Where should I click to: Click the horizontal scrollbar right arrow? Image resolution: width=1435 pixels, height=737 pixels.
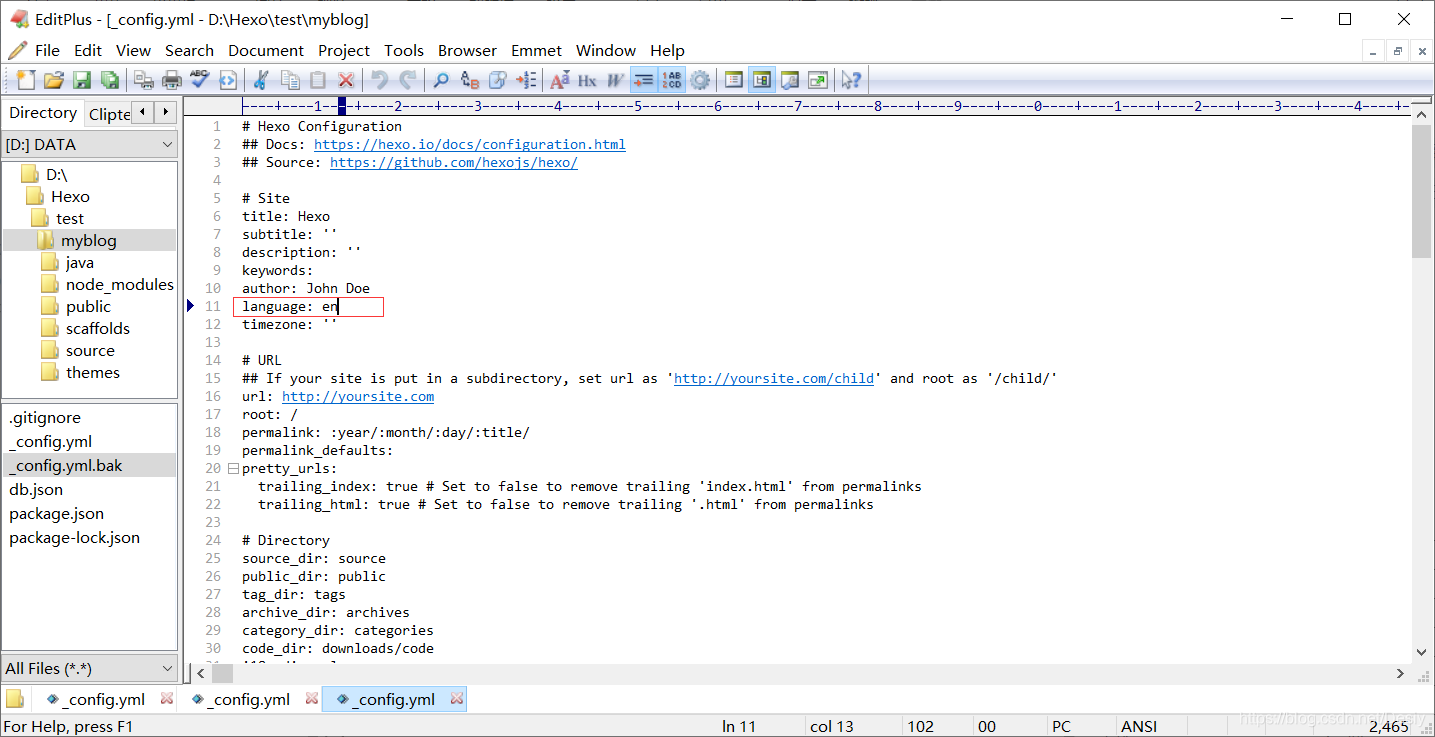tap(1400, 674)
